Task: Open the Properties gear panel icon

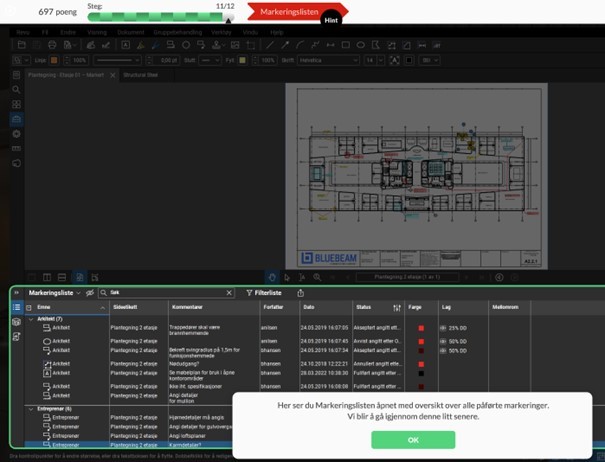Action: pos(16,134)
